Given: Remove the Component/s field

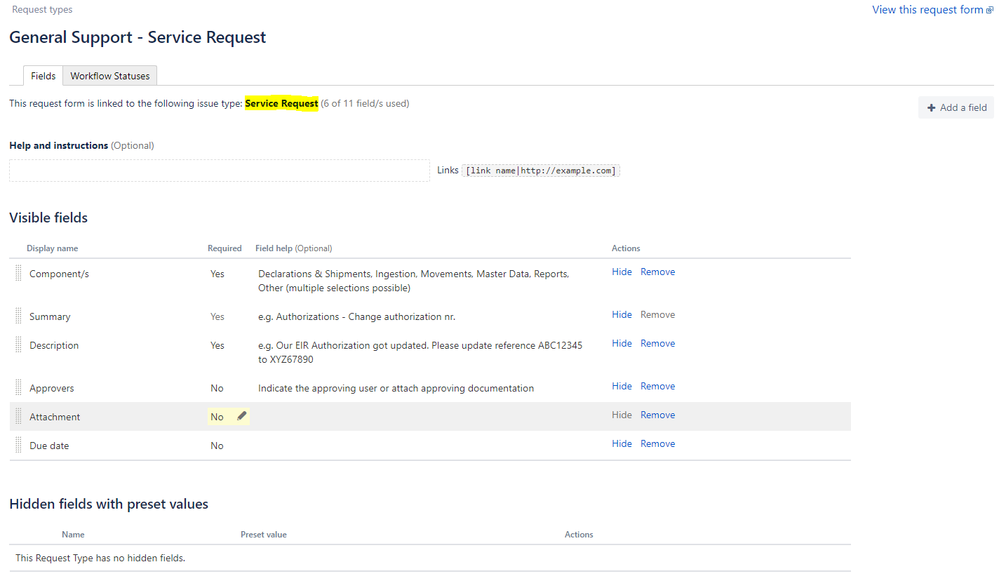Looking at the screenshot, I should coord(658,272).
